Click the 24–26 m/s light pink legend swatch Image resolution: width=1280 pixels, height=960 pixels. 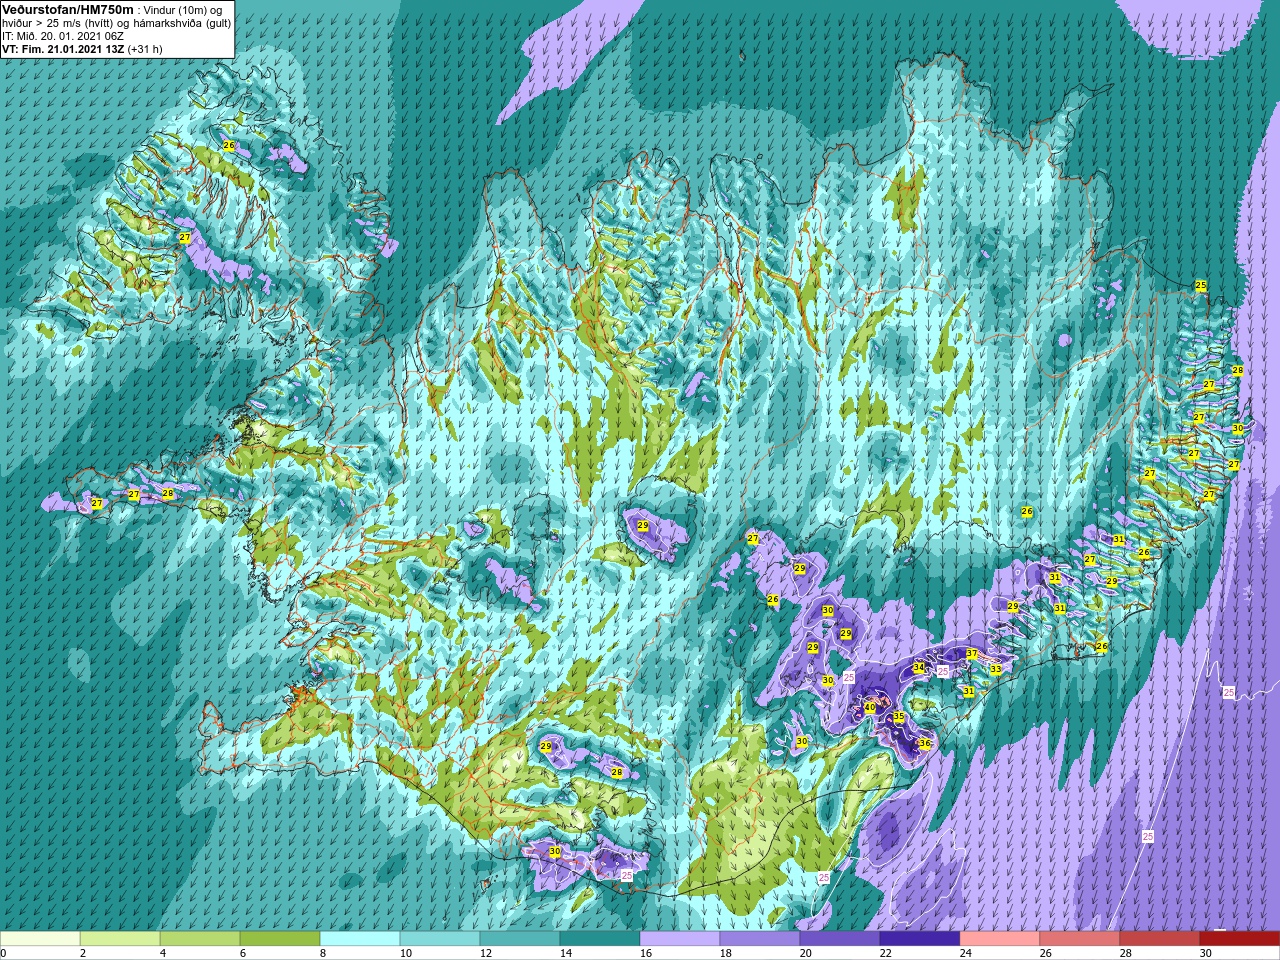pyautogui.click(x=1000, y=939)
